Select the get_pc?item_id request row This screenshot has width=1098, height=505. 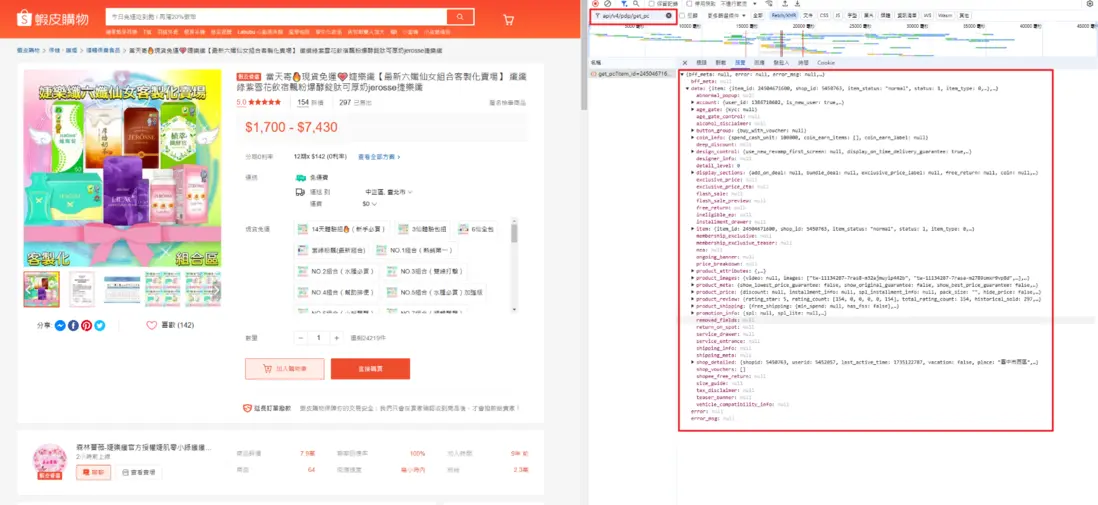632,74
